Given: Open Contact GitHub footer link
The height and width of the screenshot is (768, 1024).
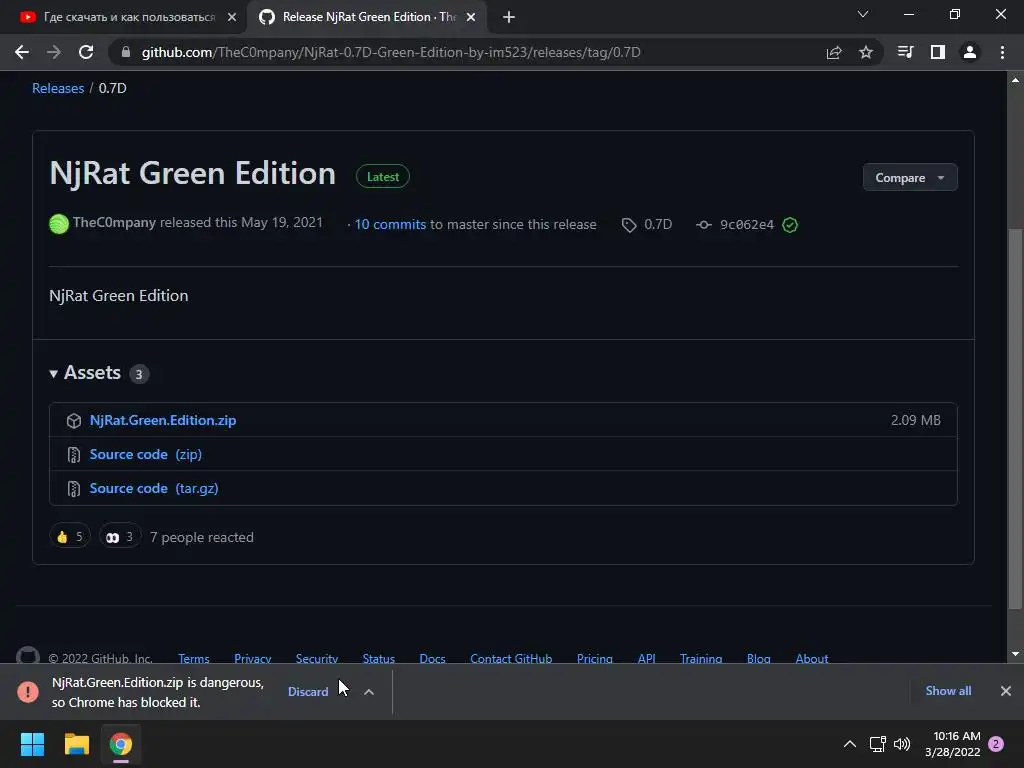Looking at the screenshot, I should pyautogui.click(x=511, y=658).
